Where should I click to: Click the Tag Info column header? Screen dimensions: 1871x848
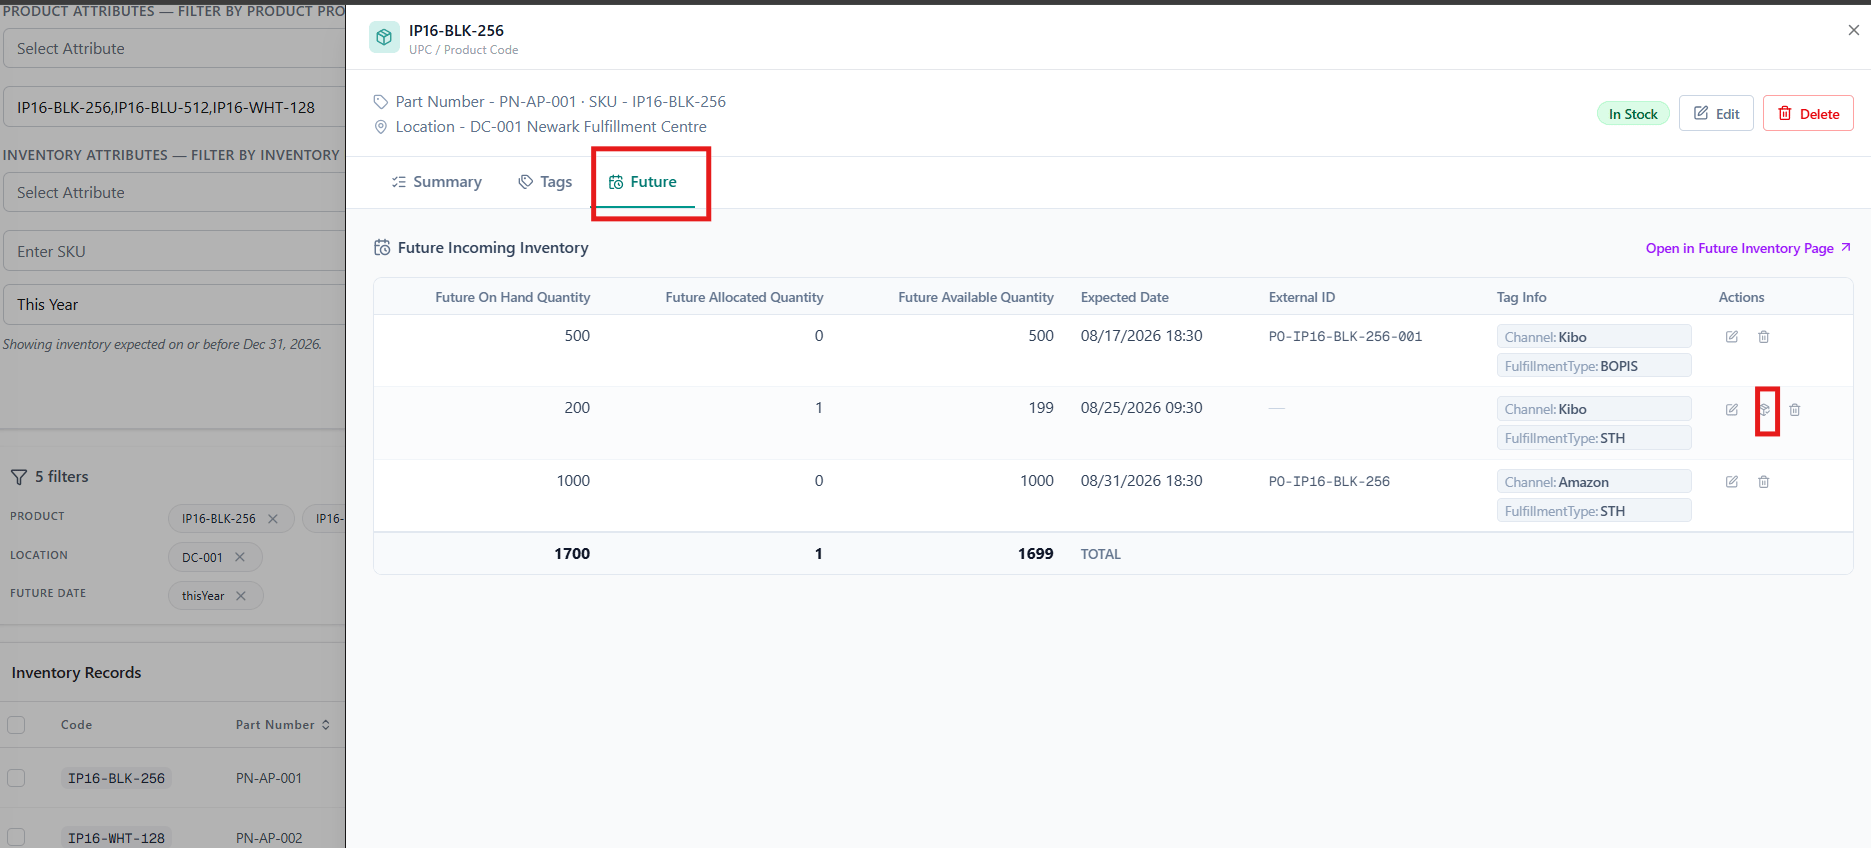[x=1521, y=297]
